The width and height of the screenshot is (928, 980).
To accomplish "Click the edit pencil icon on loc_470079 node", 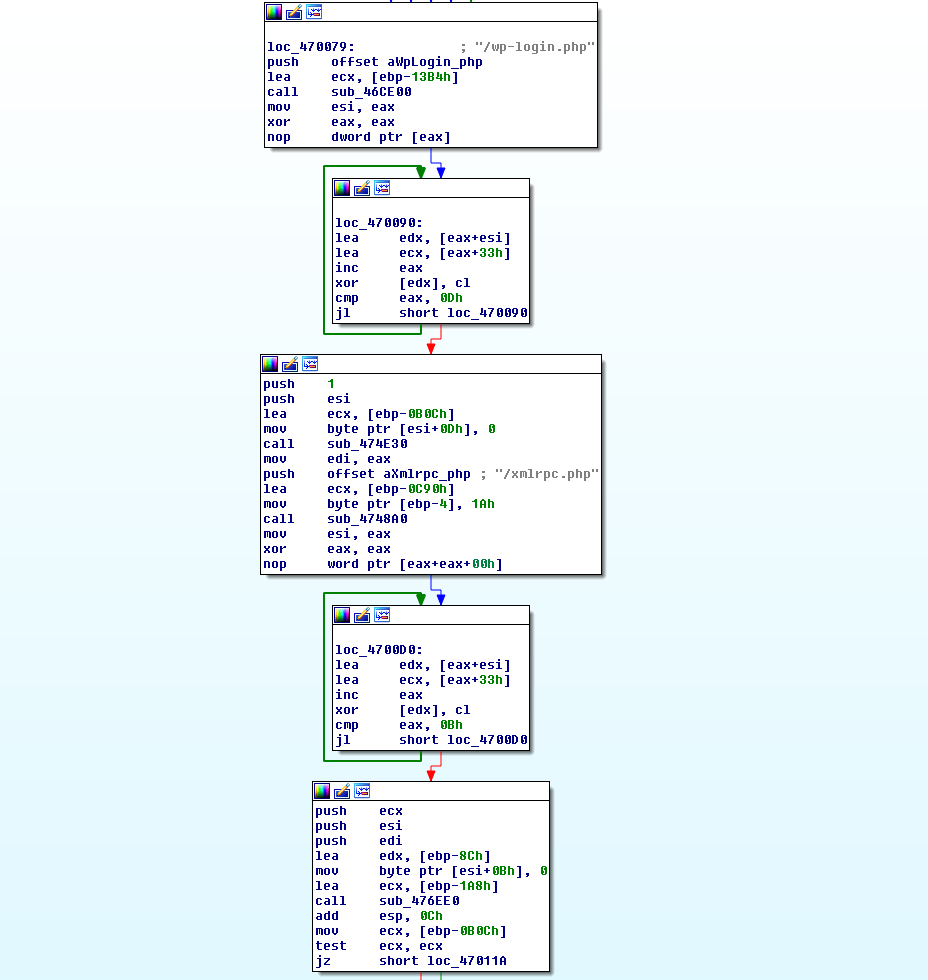I will coord(294,12).
